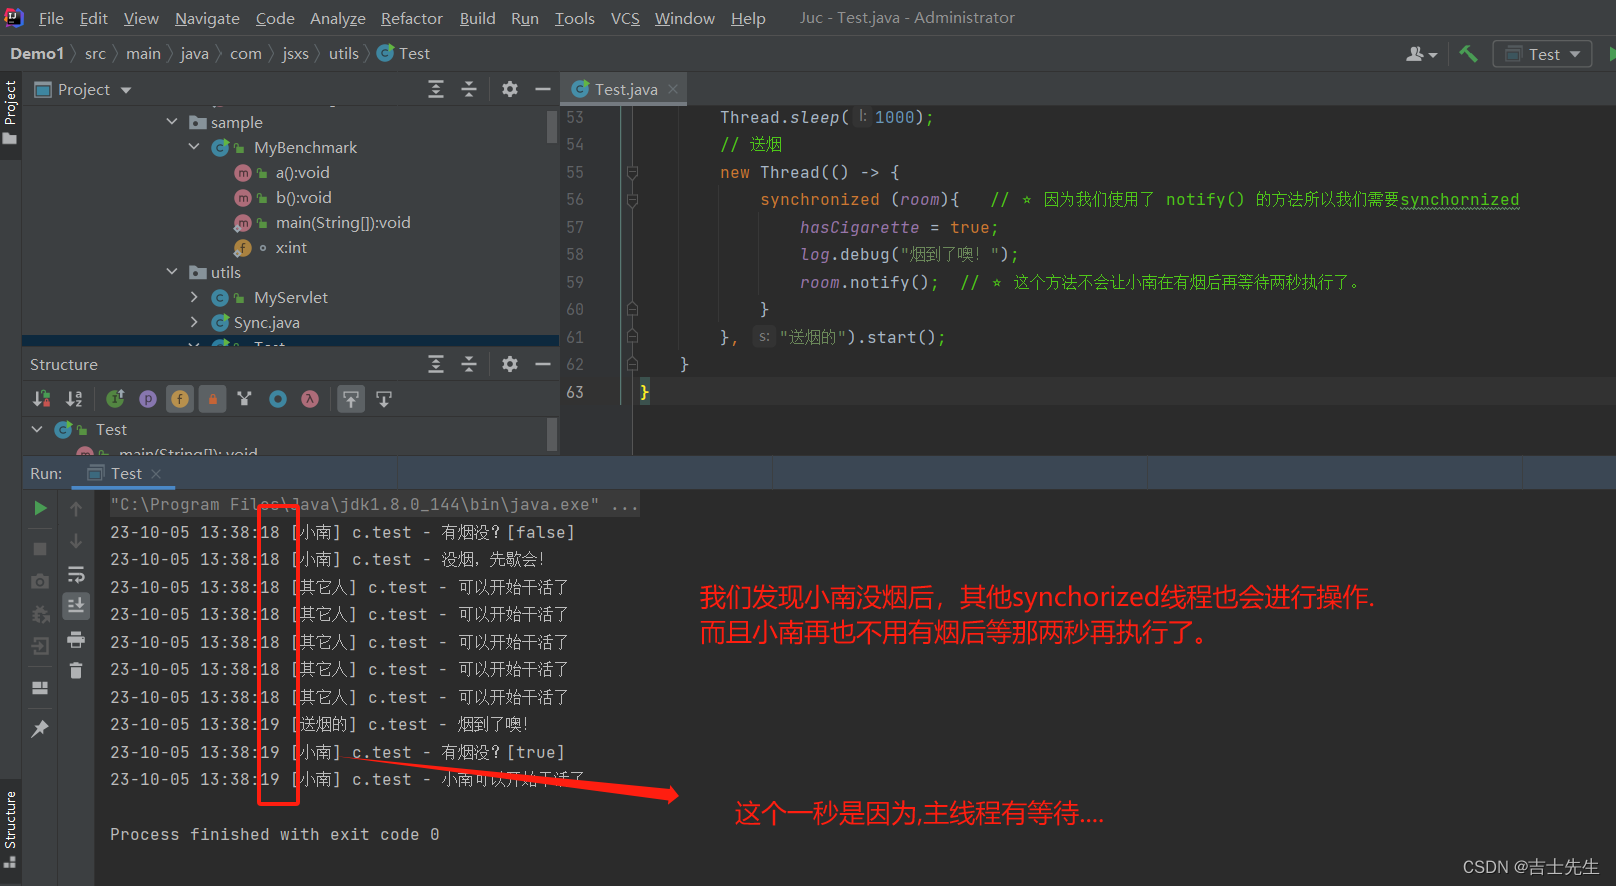
Task: Expand all nodes in Structure panel
Action: [x=436, y=364]
